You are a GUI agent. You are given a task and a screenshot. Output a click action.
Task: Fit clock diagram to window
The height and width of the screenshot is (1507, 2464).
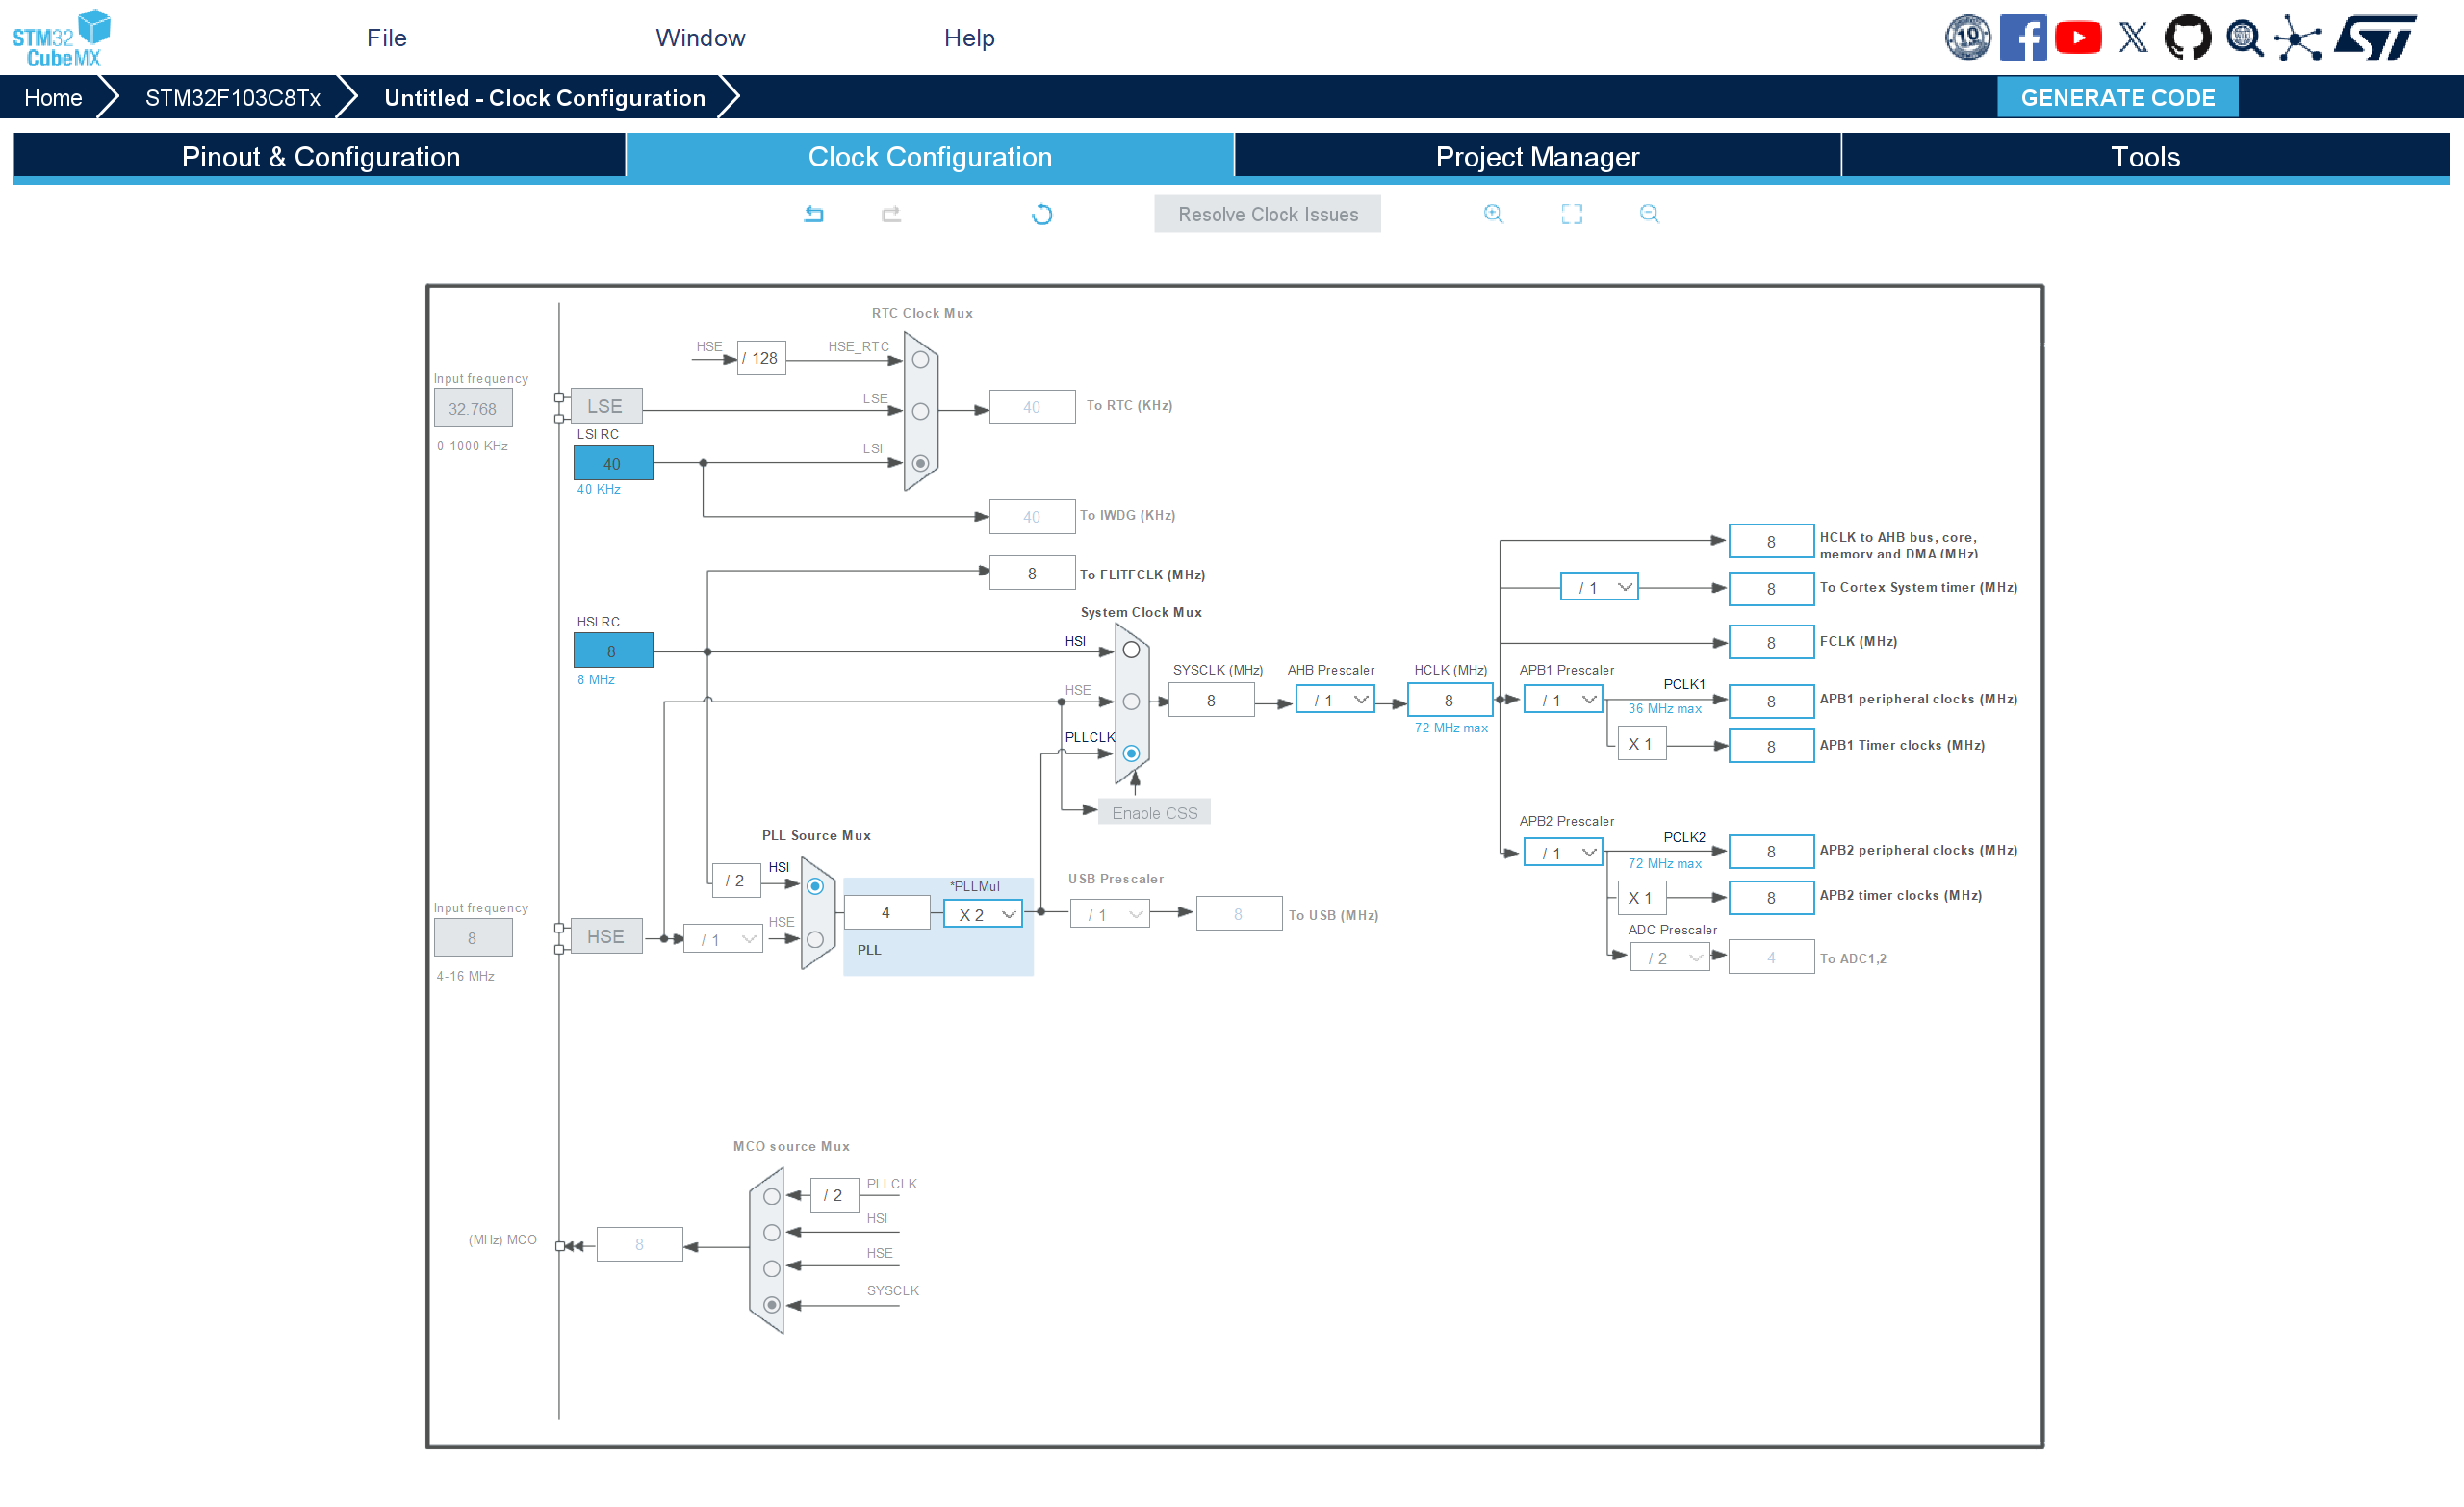pyautogui.click(x=1571, y=213)
